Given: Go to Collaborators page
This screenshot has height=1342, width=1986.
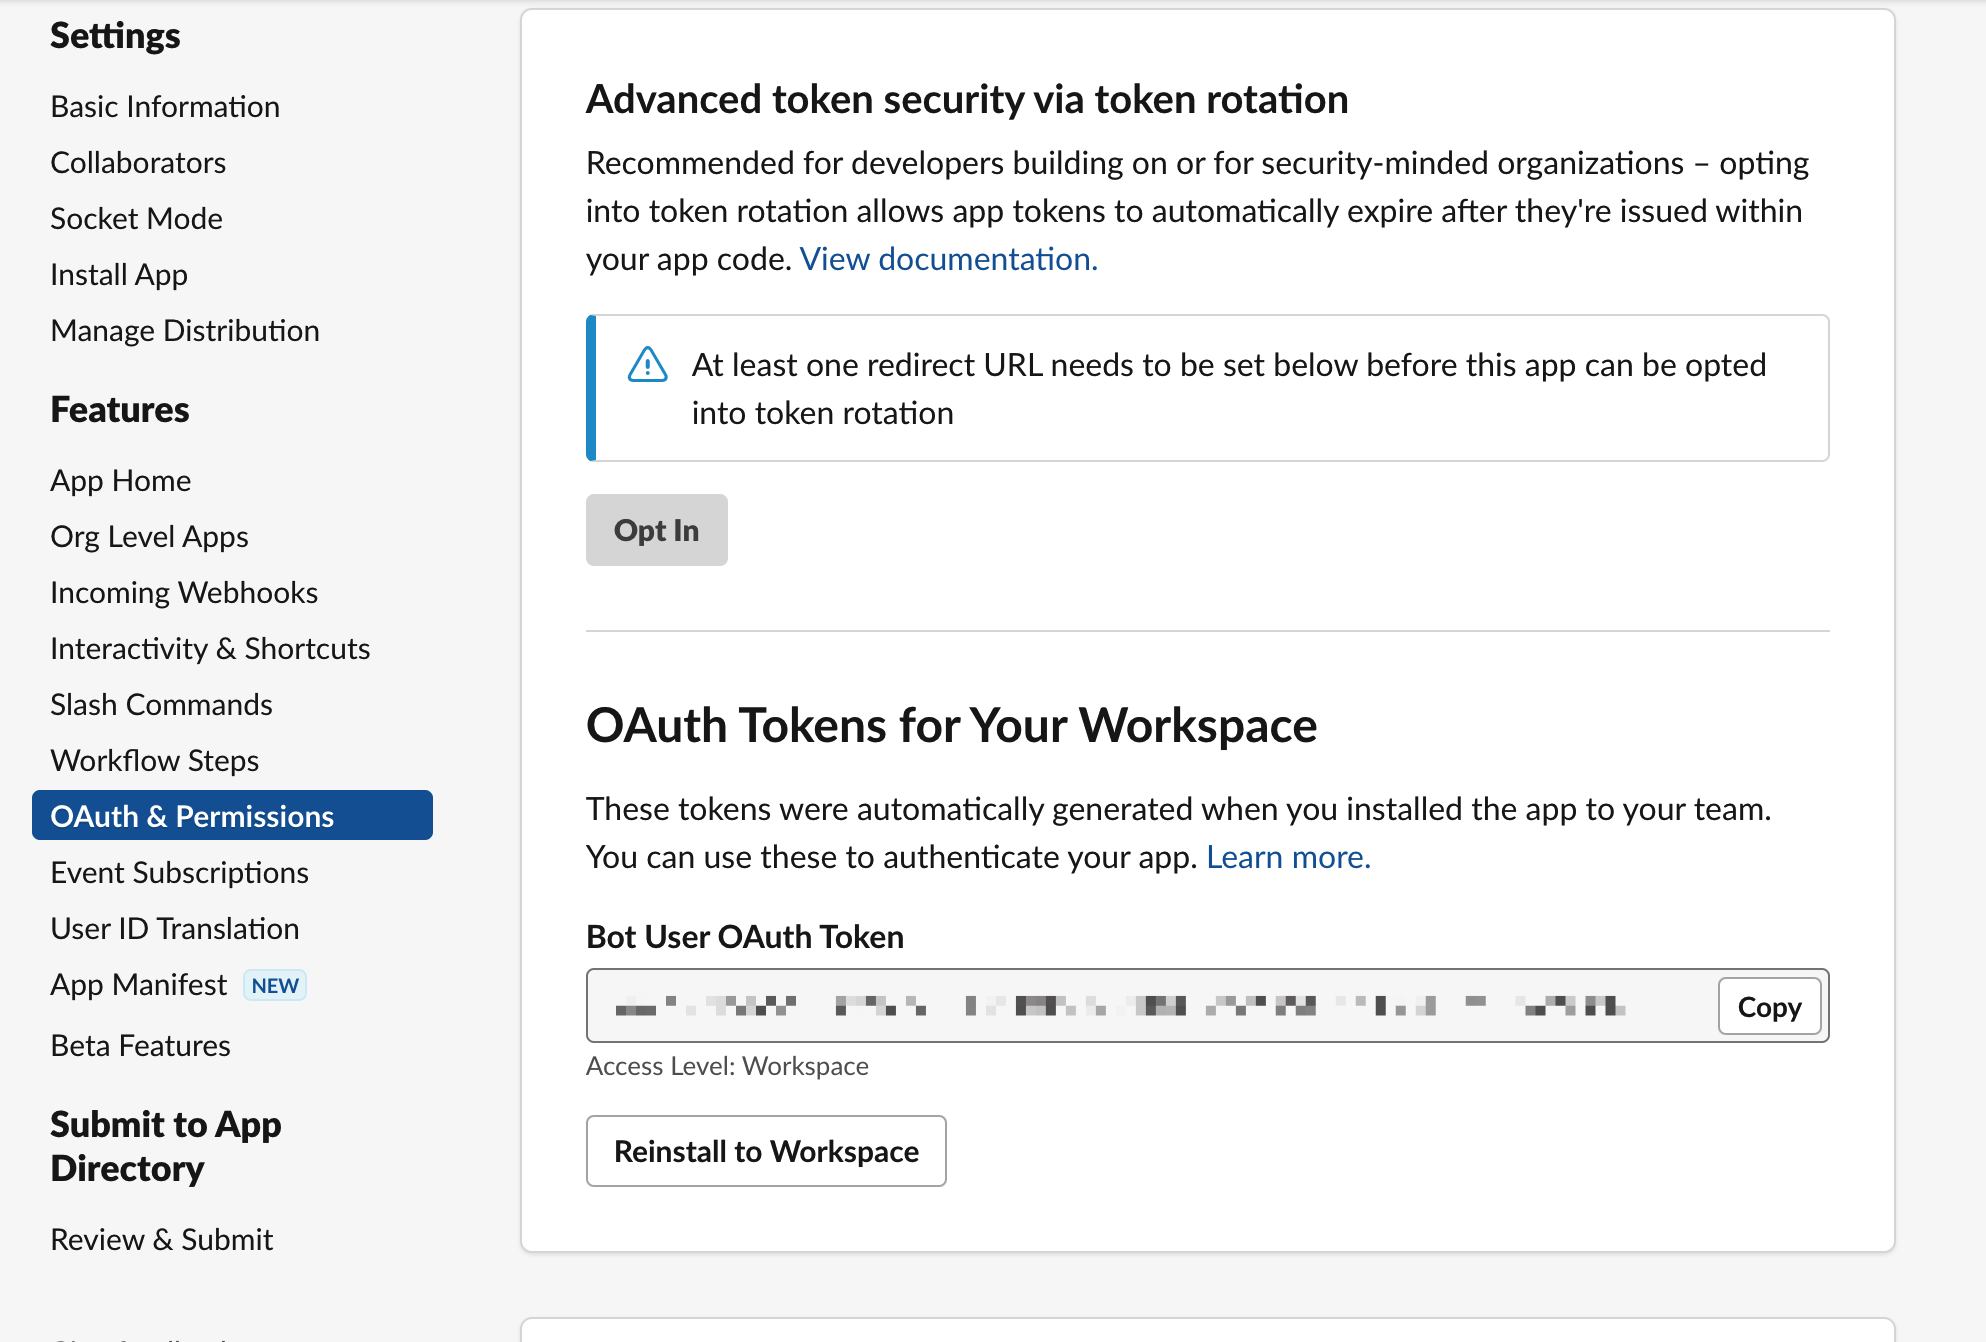Looking at the screenshot, I should [138, 163].
